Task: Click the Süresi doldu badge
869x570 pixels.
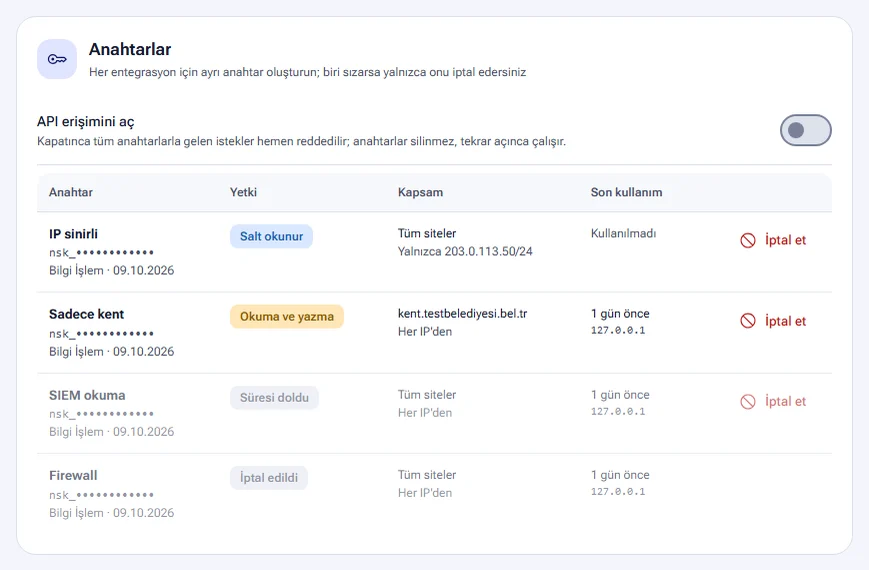Action: tap(274, 398)
